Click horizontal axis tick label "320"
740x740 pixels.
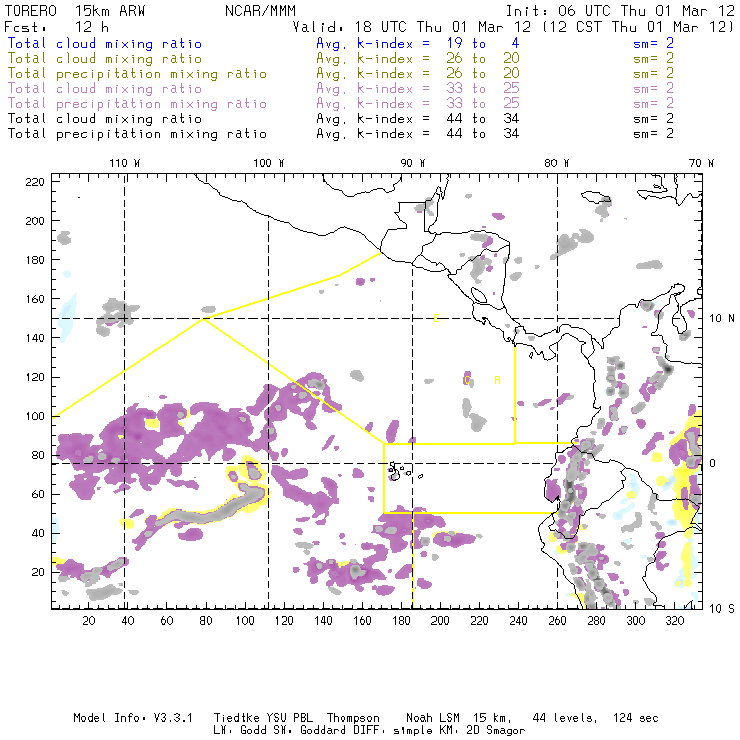pos(675,621)
